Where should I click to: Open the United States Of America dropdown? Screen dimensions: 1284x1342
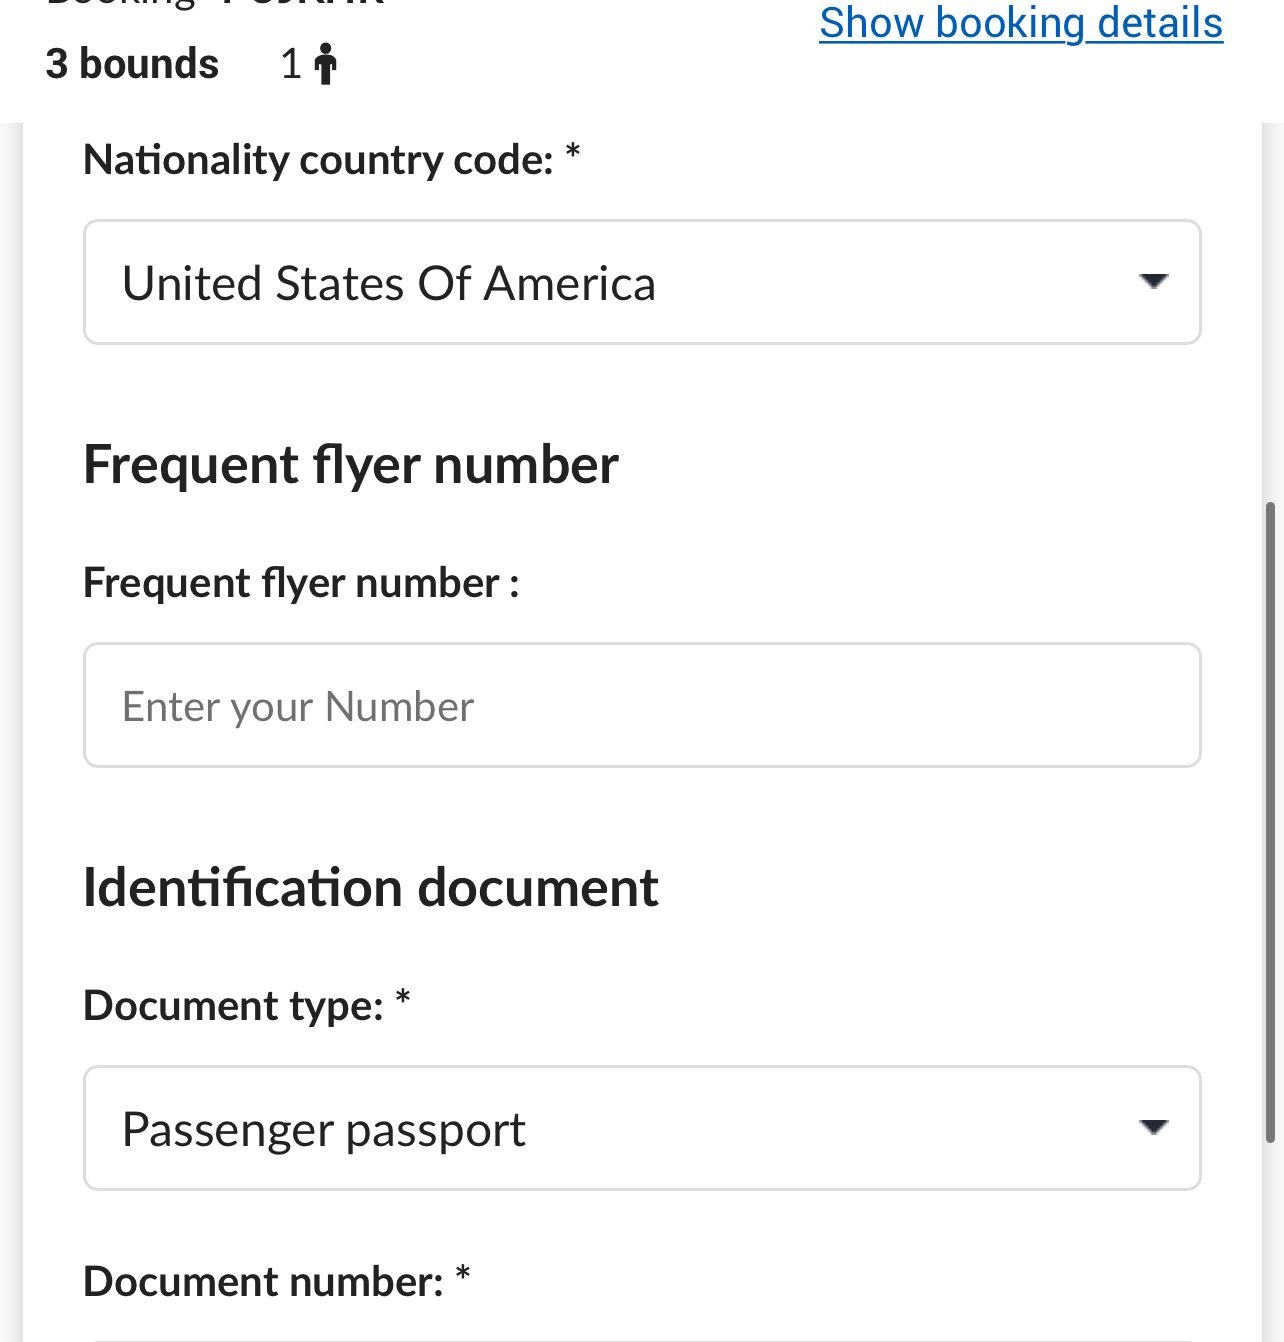(640, 283)
